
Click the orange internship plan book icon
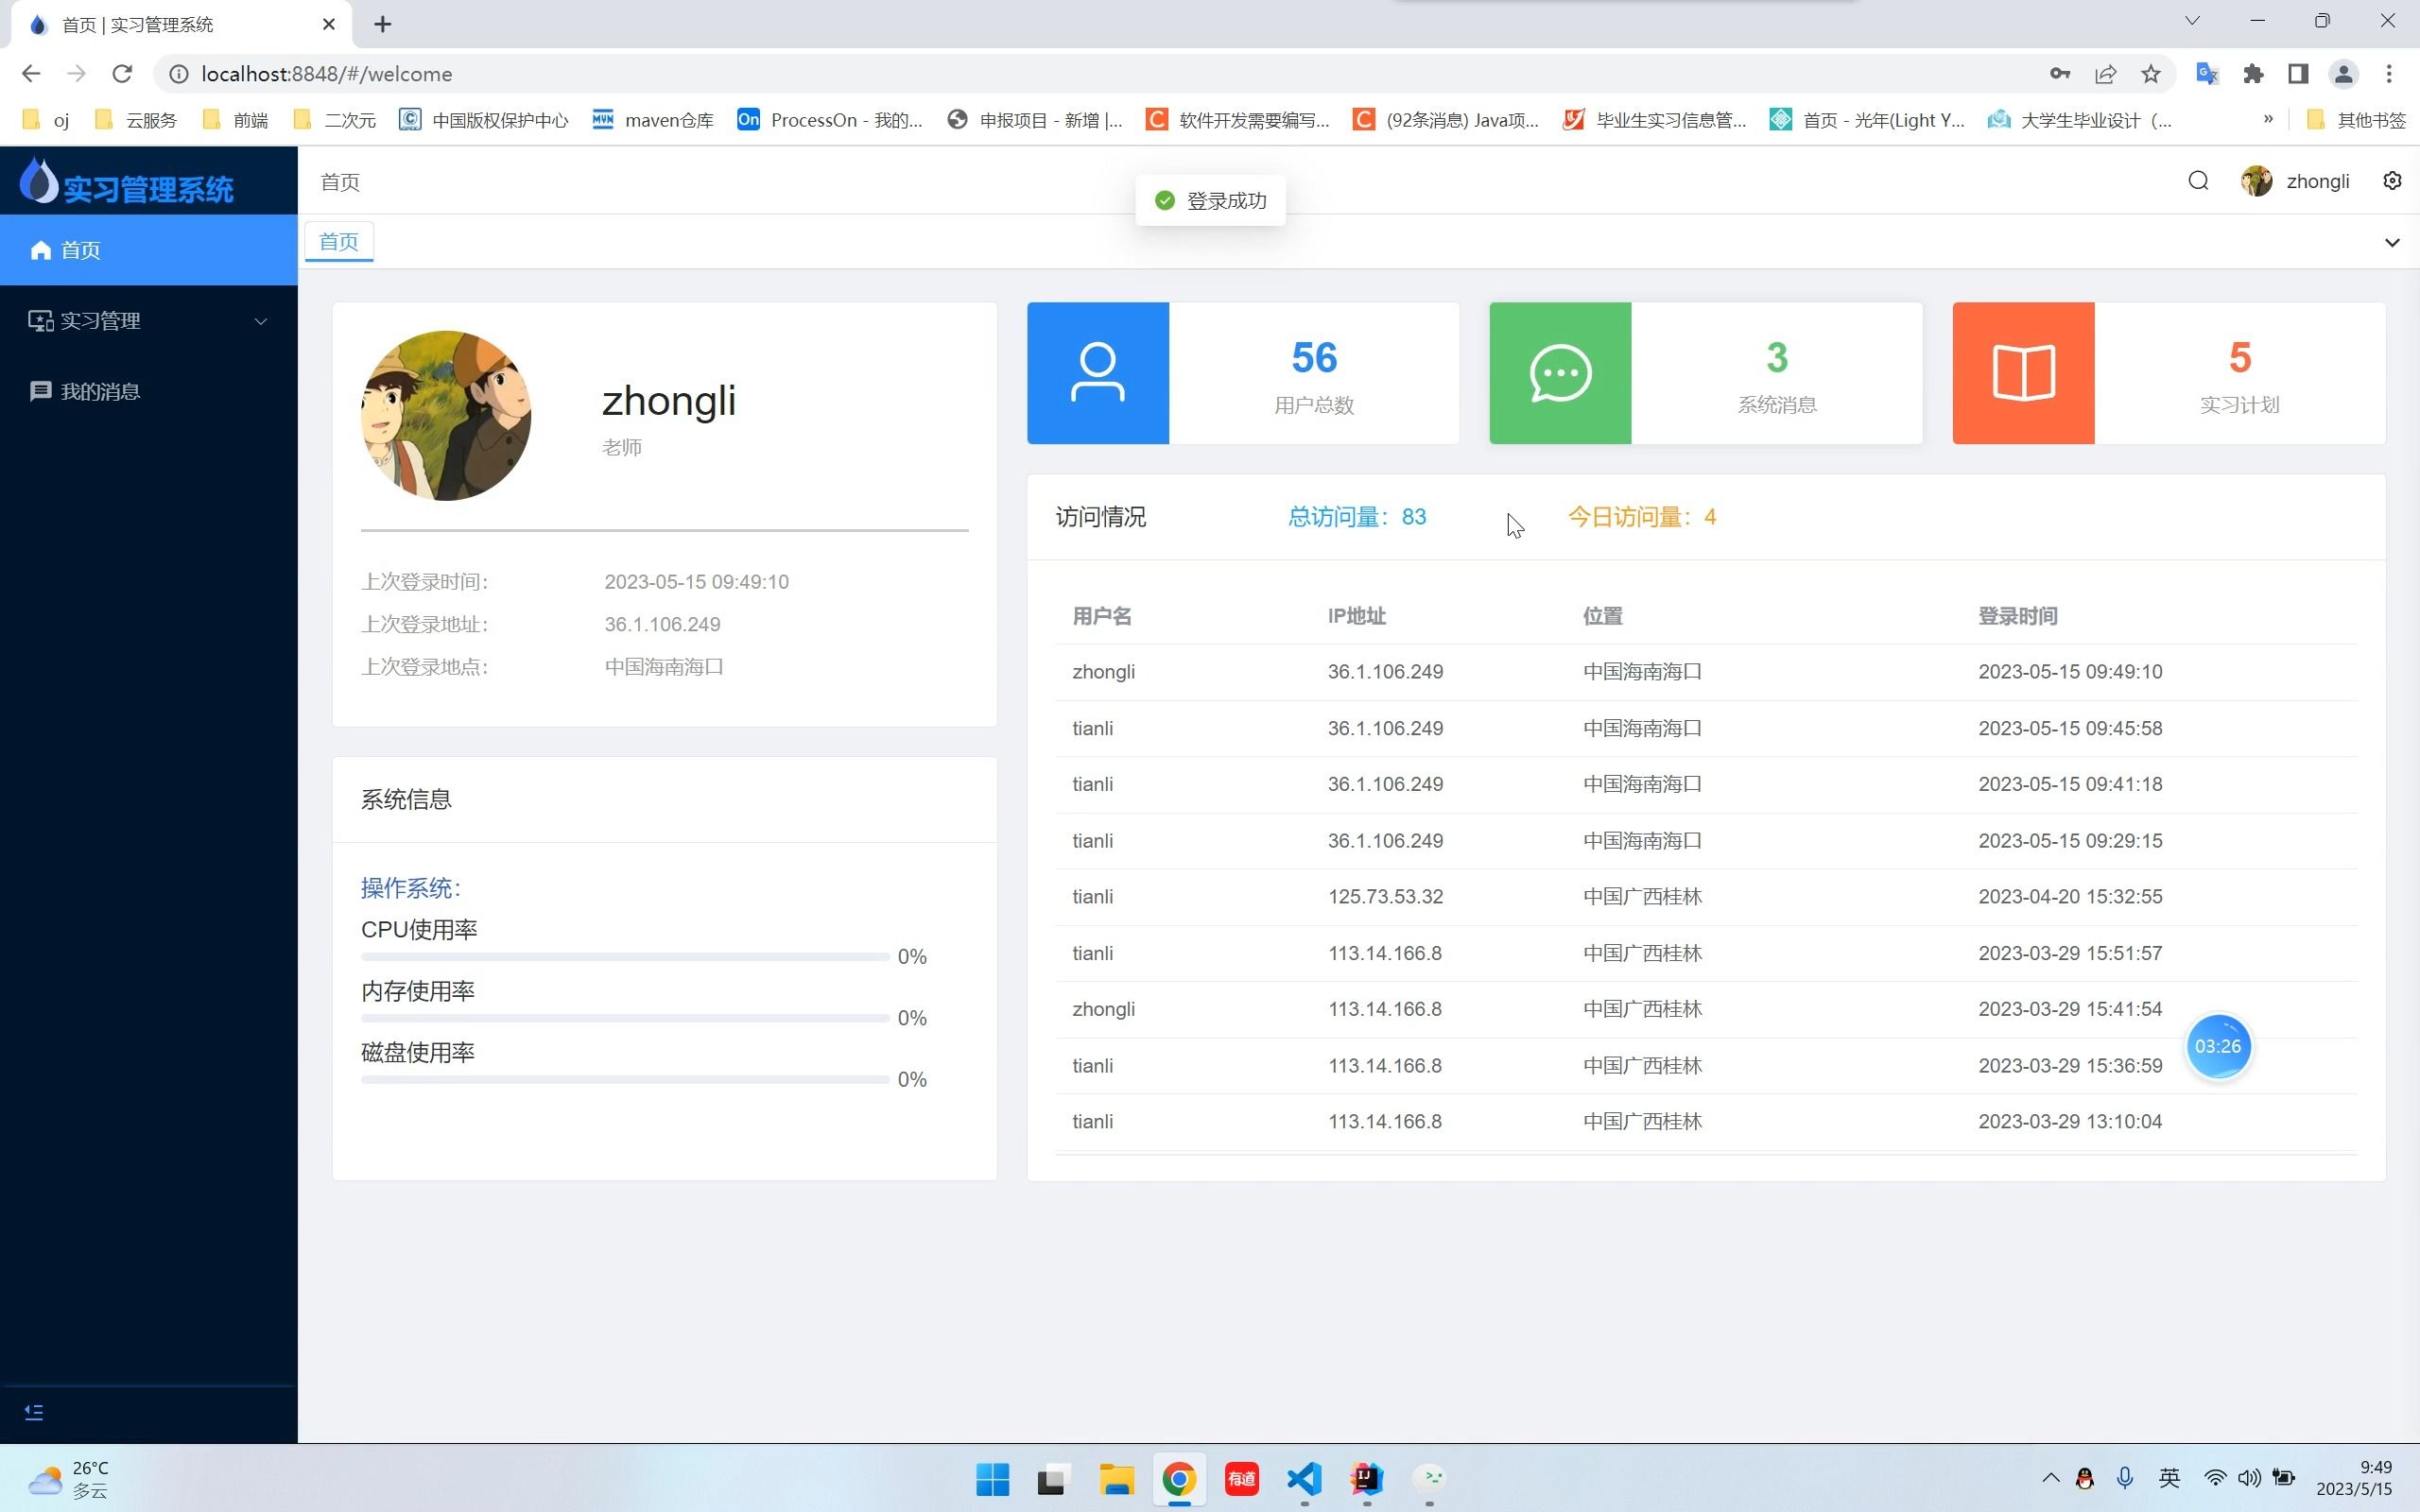pos(2023,373)
